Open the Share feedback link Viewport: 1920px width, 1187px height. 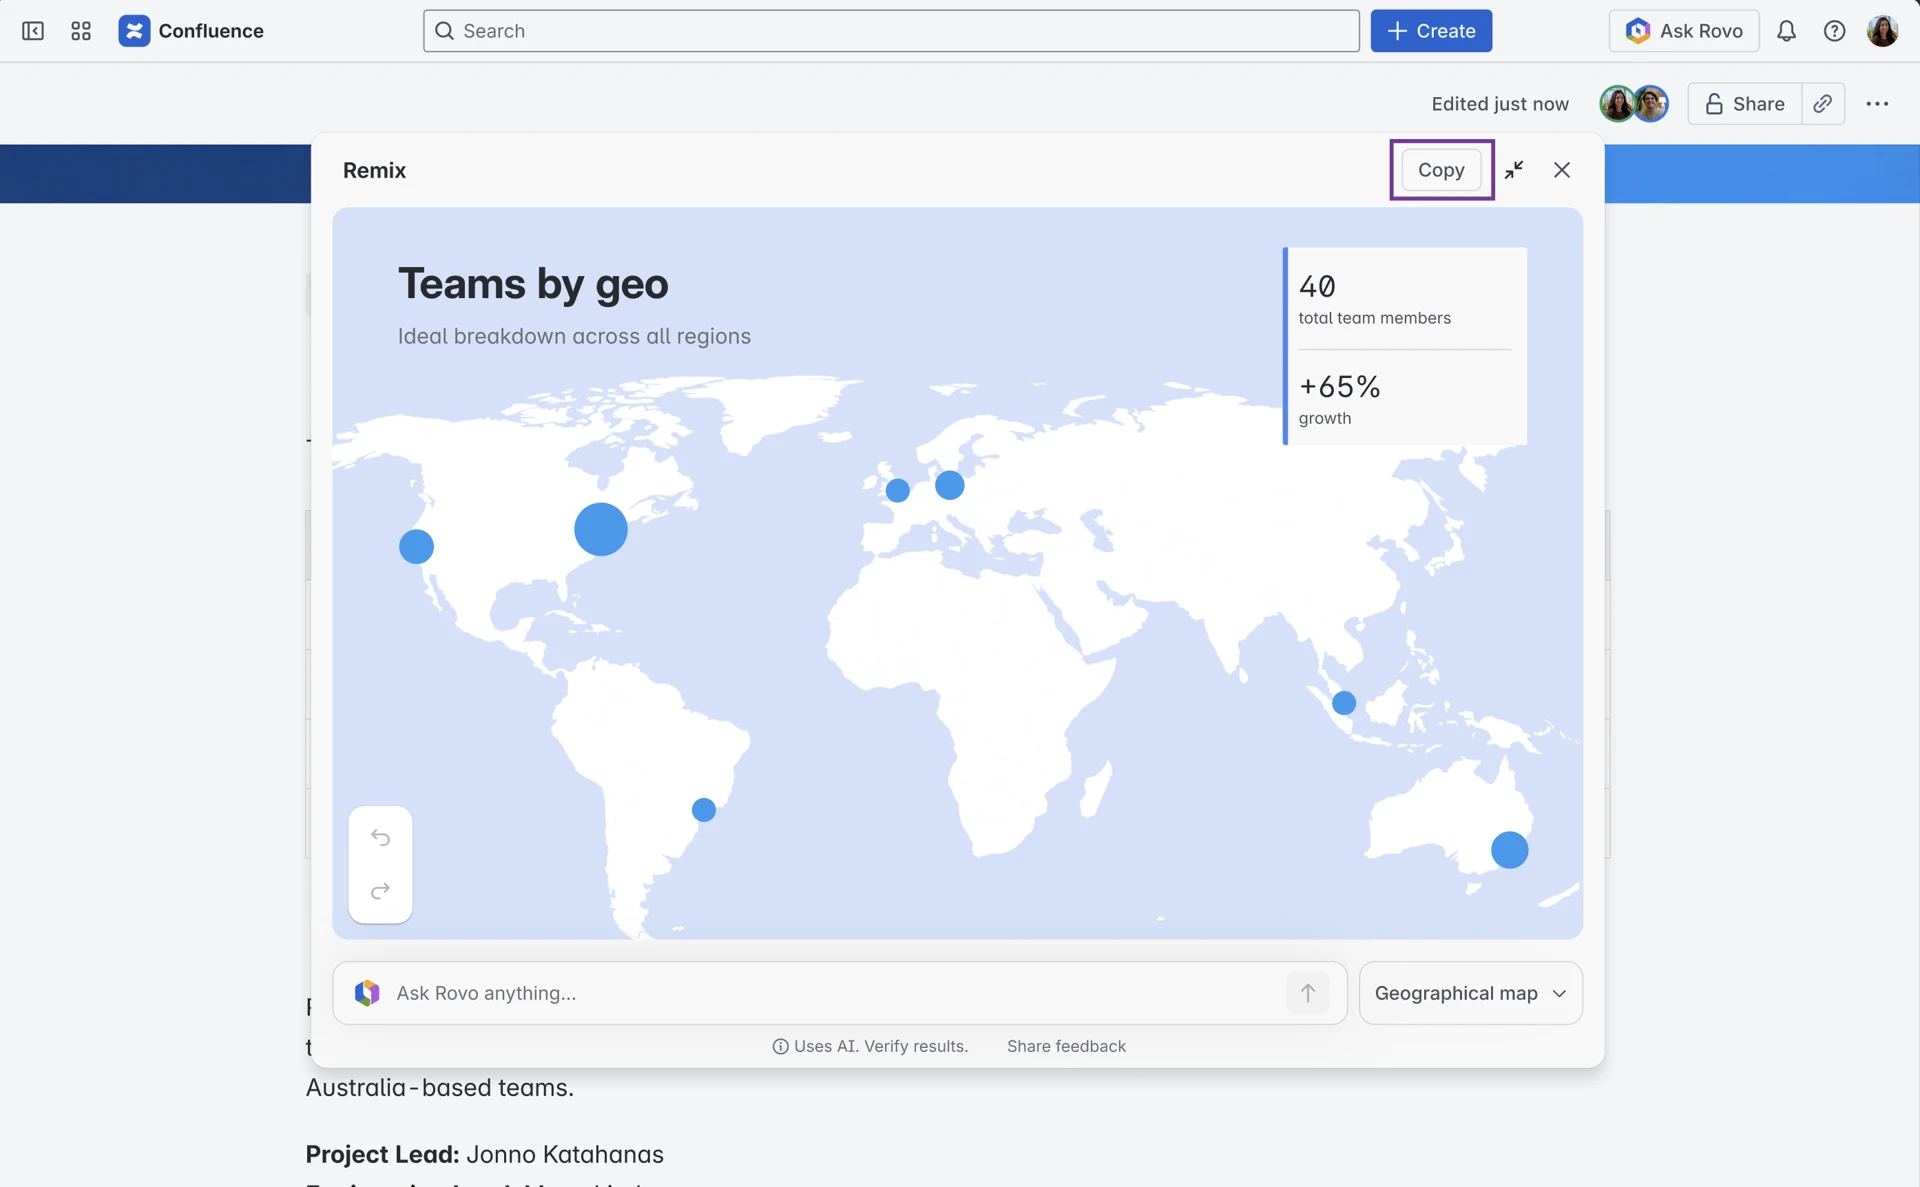1066,1045
